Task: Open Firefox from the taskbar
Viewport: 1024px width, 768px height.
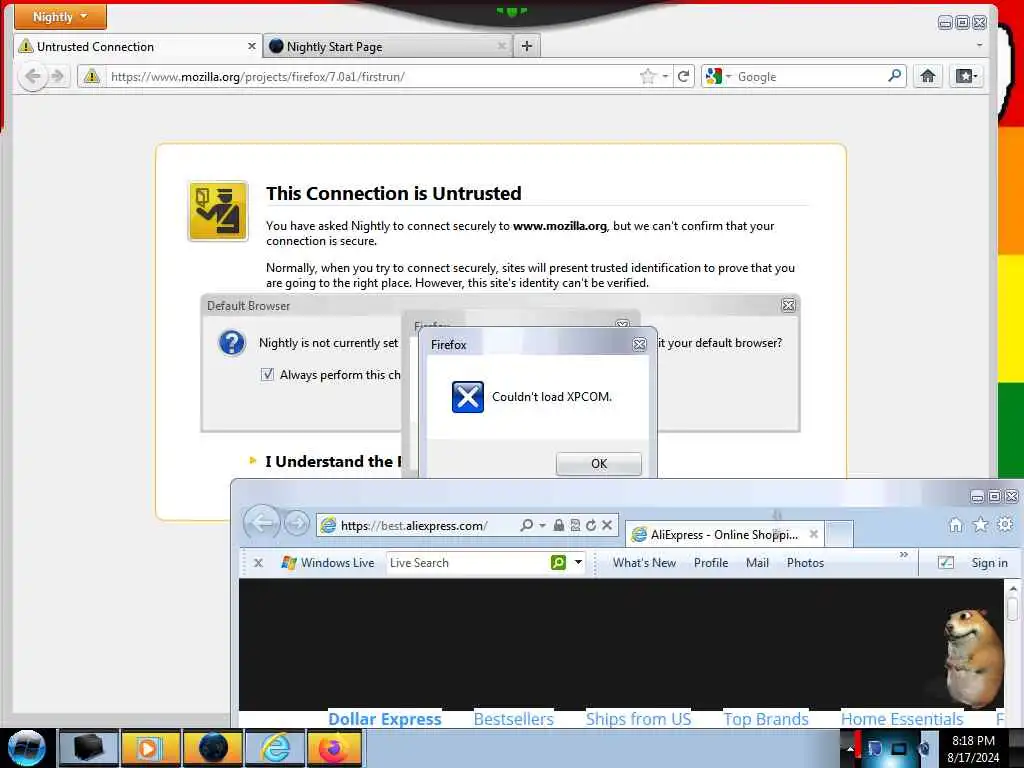Action: [x=334, y=748]
